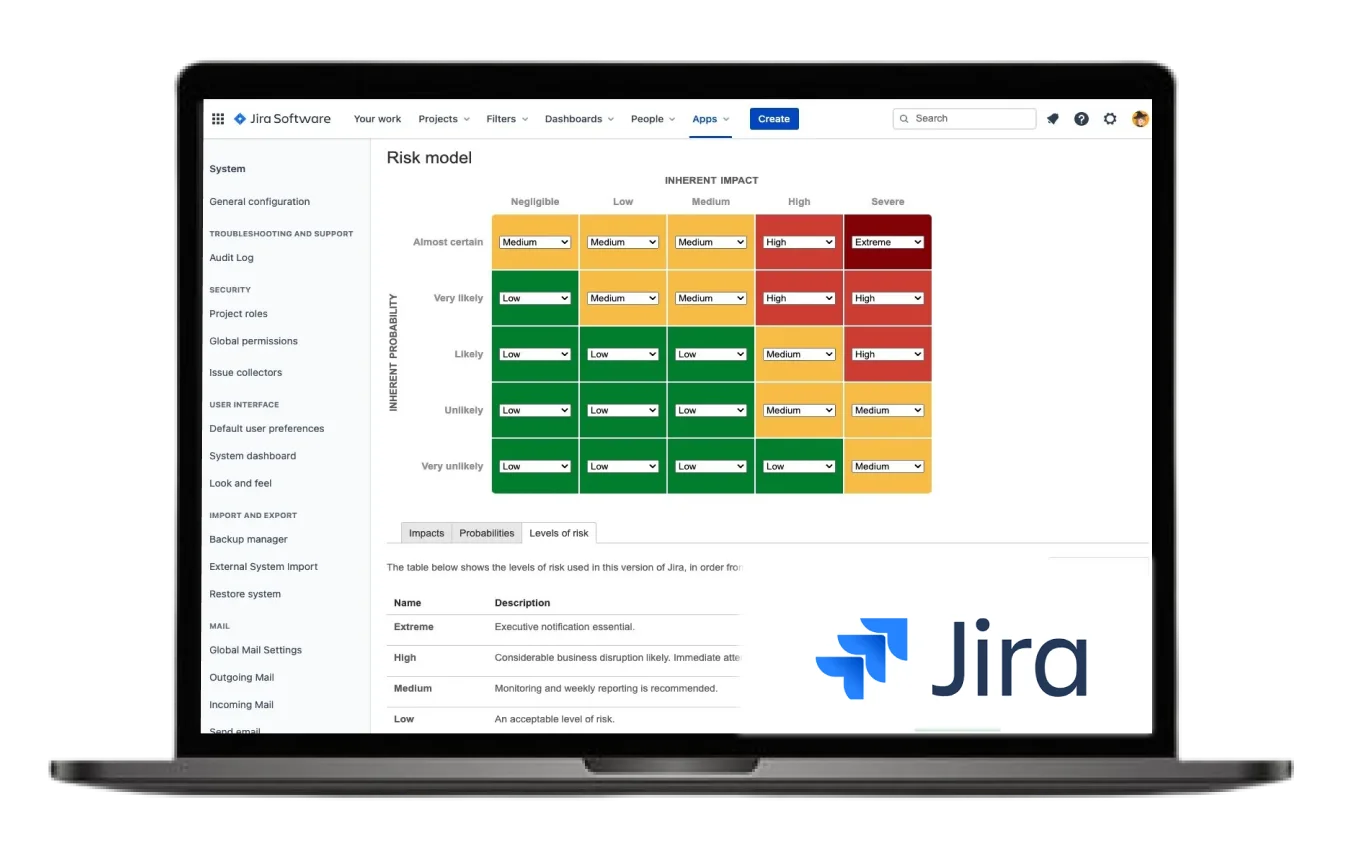
Task: Open Project roles in sidebar
Action: point(238,314)
